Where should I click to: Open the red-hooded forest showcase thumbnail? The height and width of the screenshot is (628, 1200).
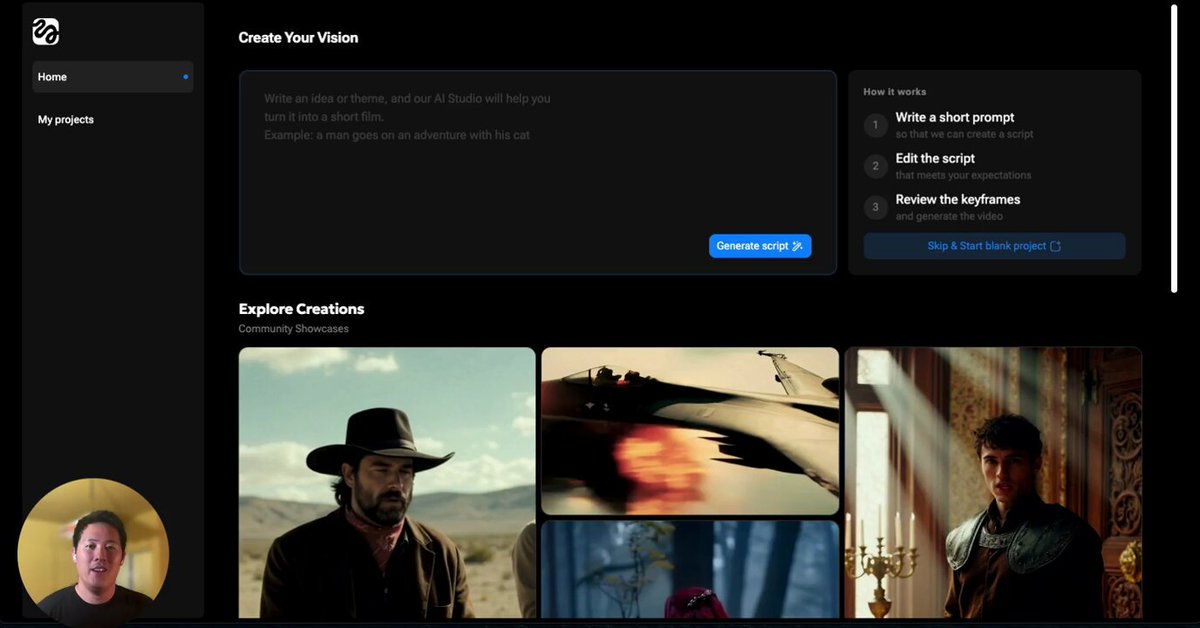point(690,569)
